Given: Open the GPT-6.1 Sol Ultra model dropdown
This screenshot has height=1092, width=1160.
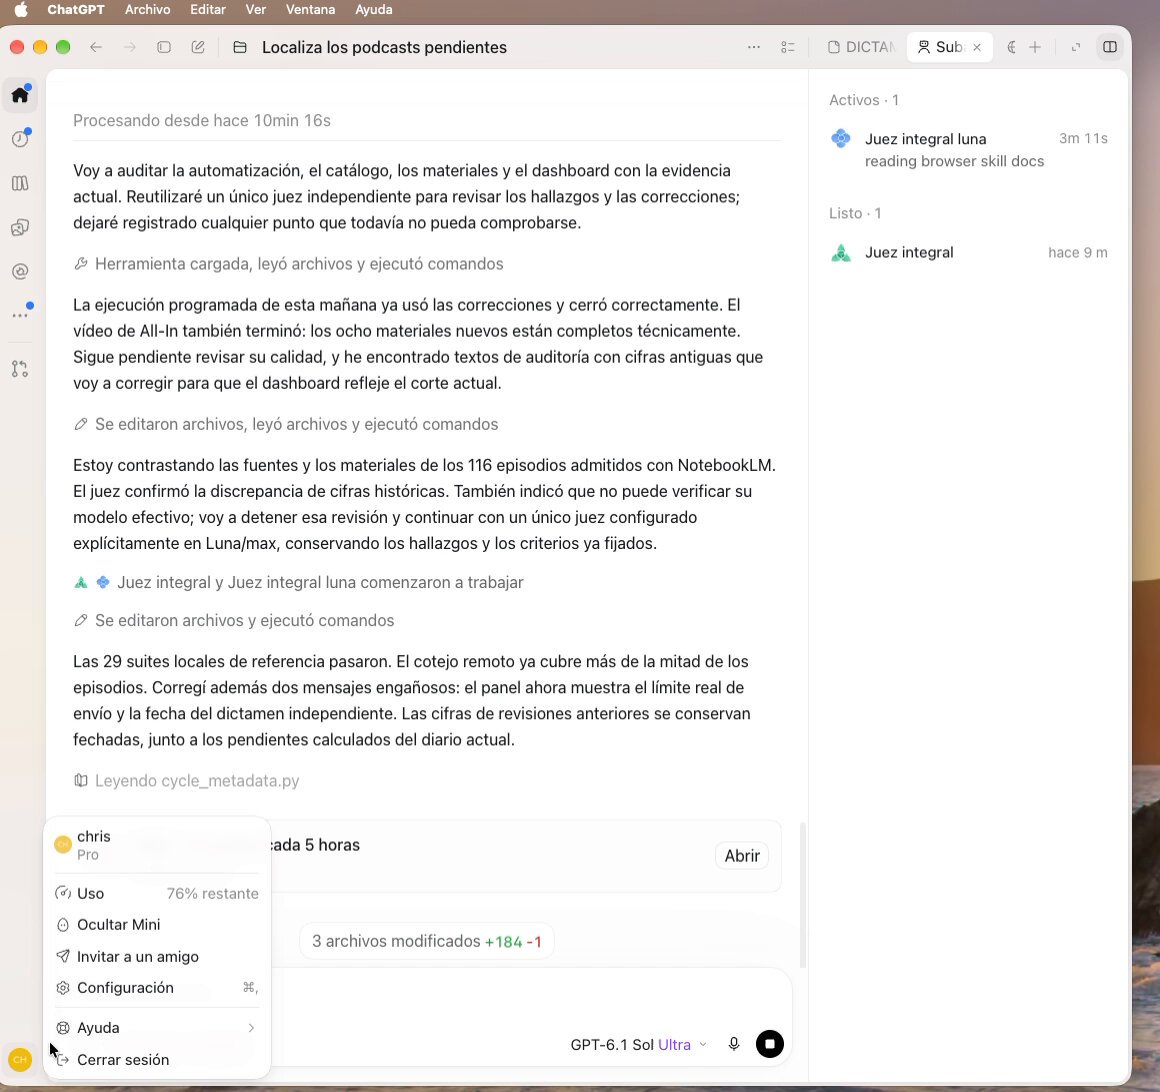Looking at the screenshot, I should click(x=638, y=1045).
